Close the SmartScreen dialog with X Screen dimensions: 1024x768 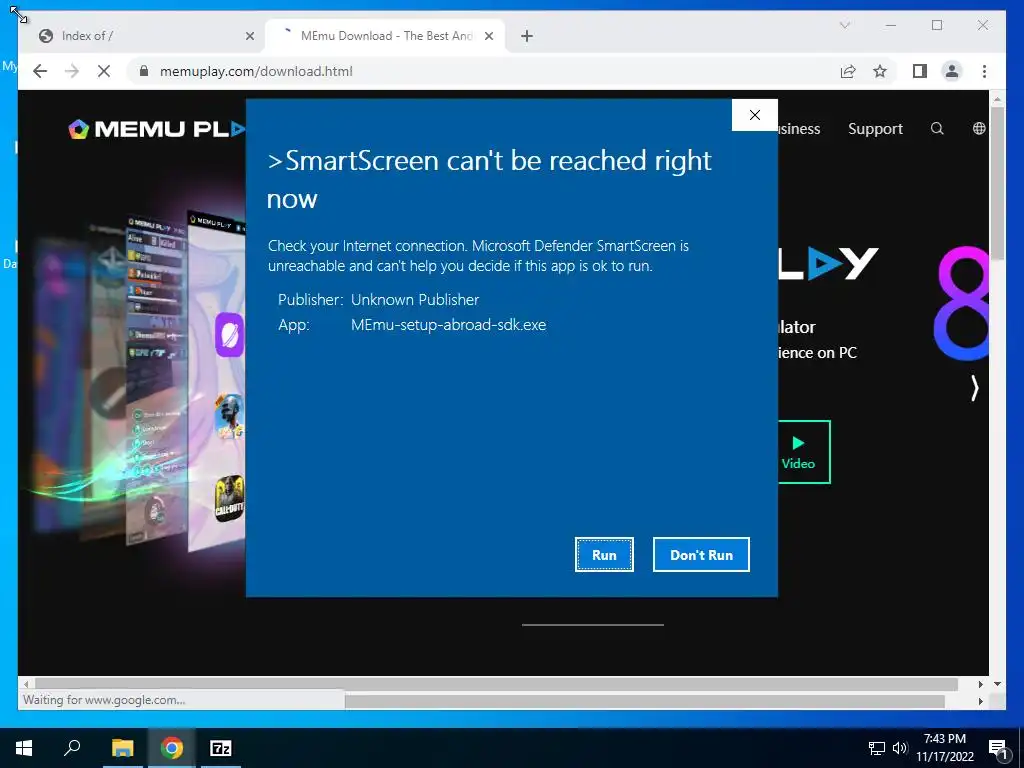[x=755, y=115]
